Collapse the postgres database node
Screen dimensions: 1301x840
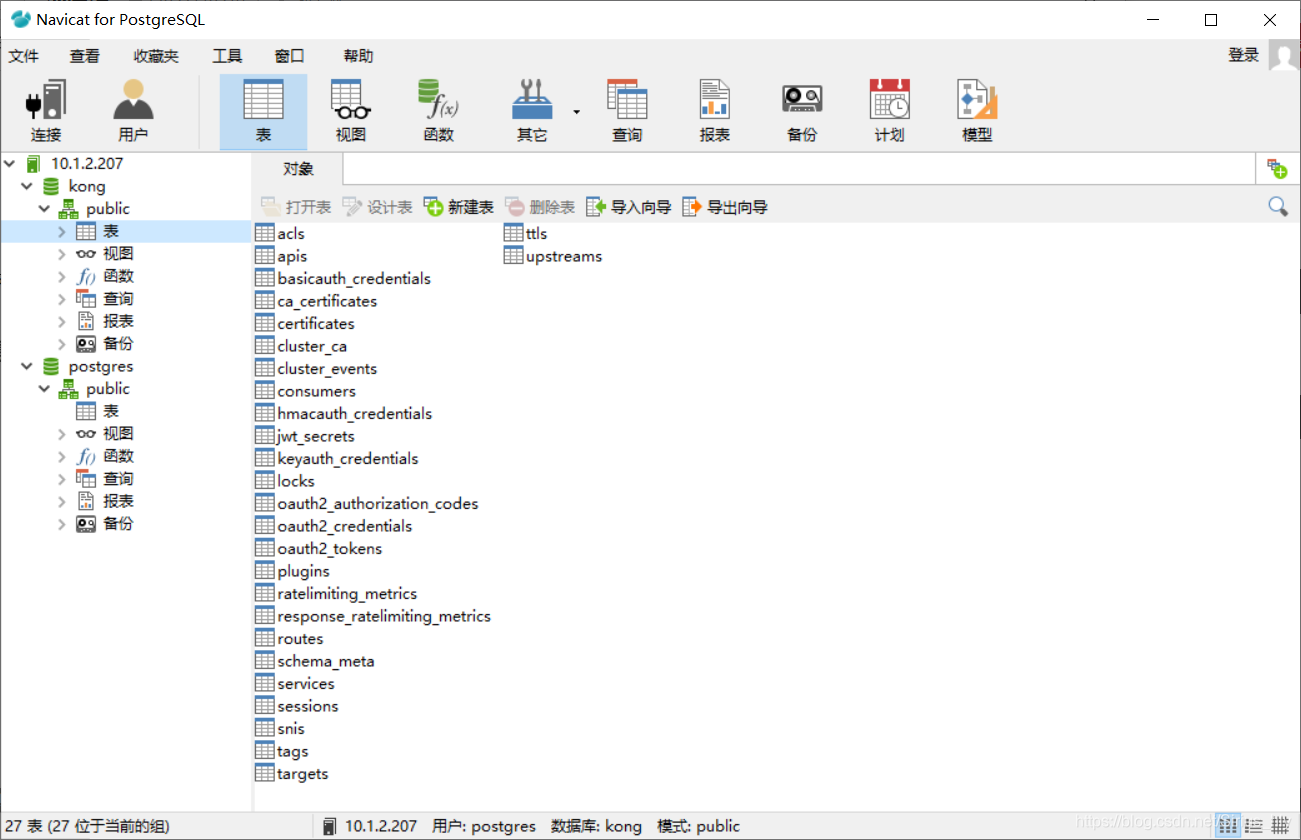26,366
